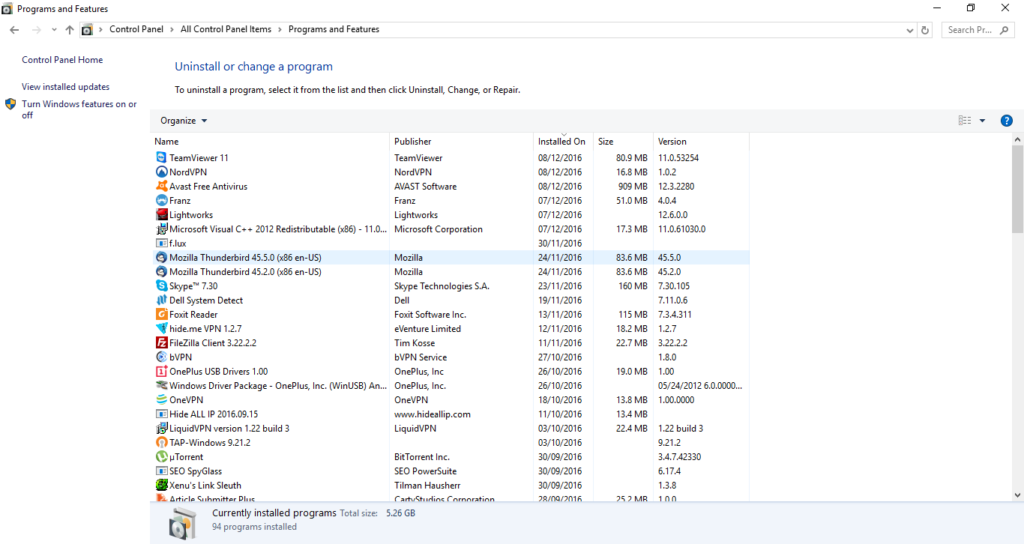Screen dimensions: 1024x544
Task: Open the view options dropdown arrow
Action: tap(982, 121)
